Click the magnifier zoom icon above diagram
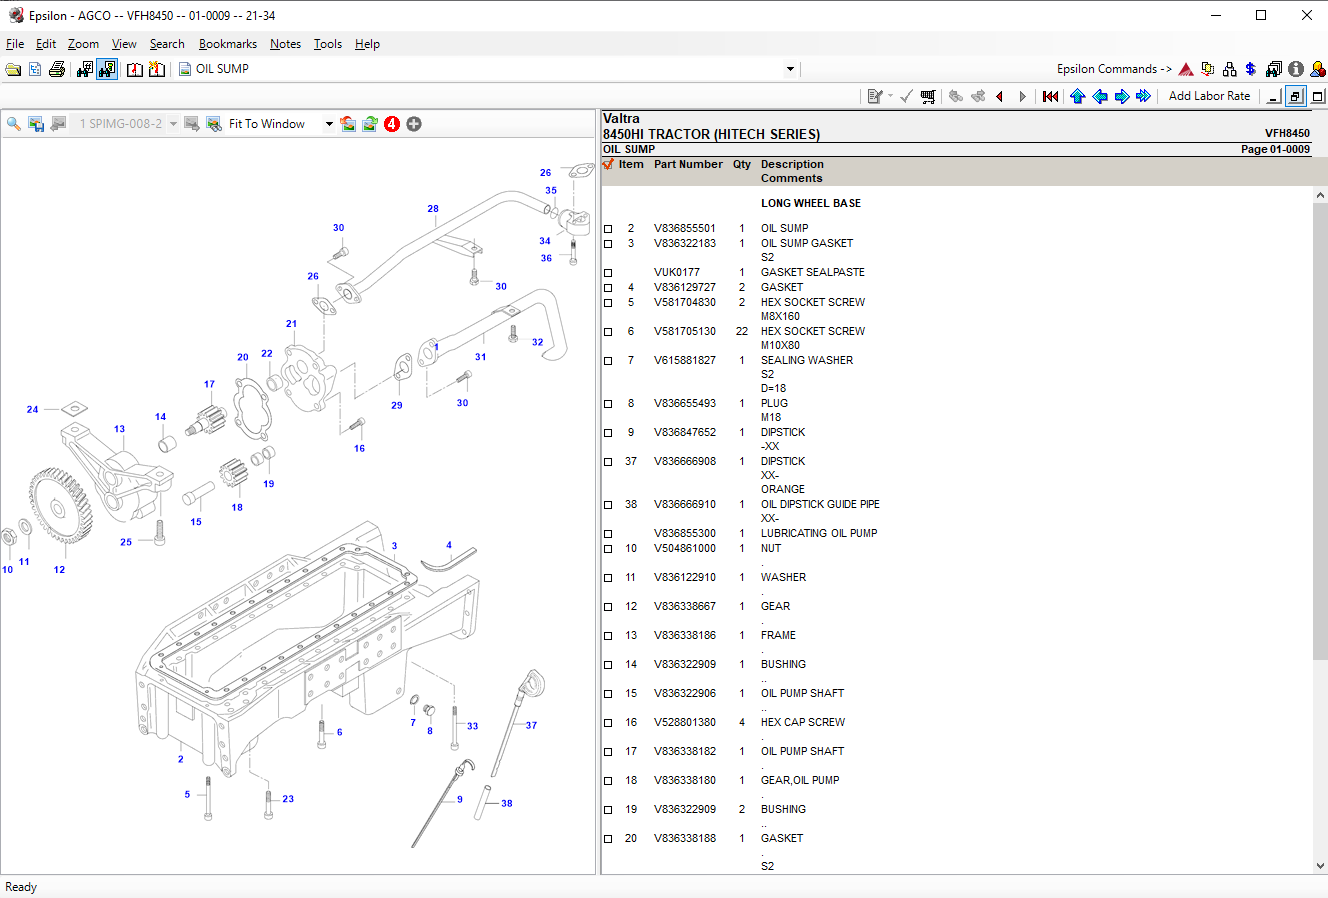The width and height of the screenshot is (1328, 898). point(14,124)
